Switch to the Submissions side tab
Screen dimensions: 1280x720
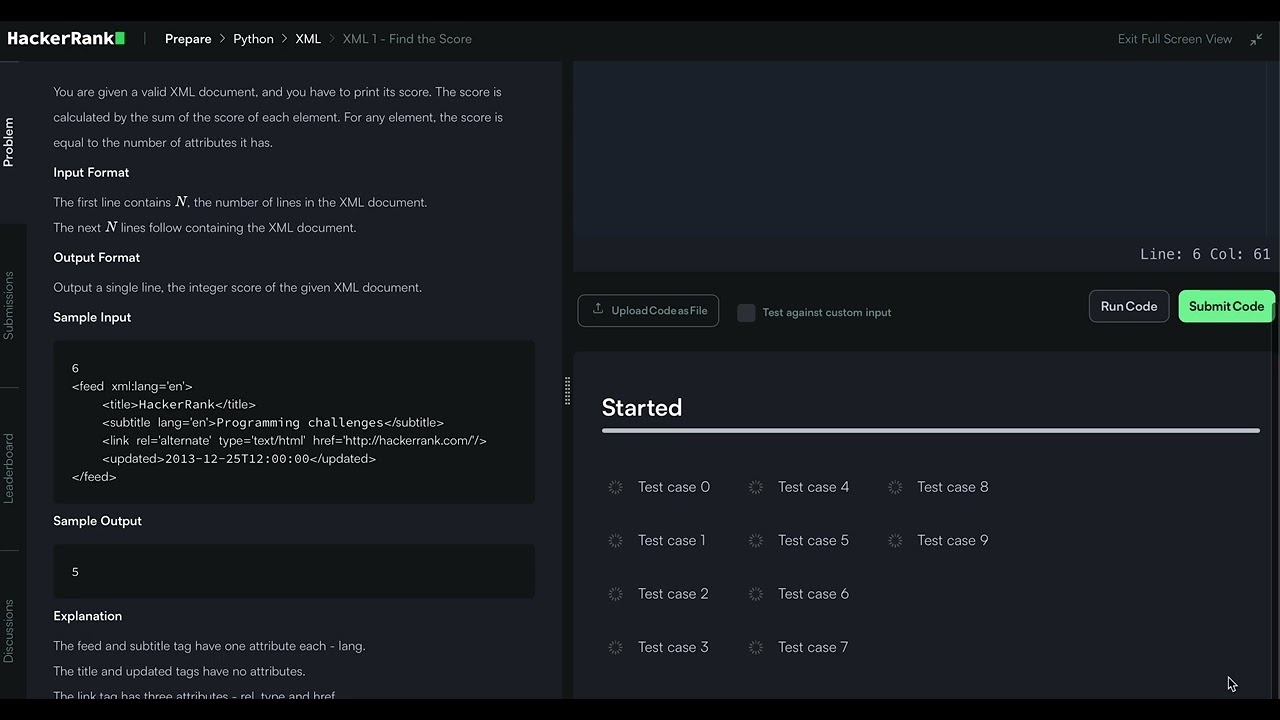pos(9,305)
